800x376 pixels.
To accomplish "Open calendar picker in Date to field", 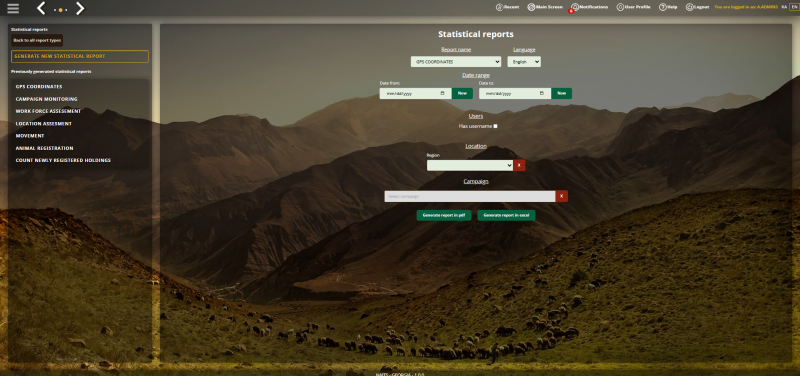I will point(542,93).
